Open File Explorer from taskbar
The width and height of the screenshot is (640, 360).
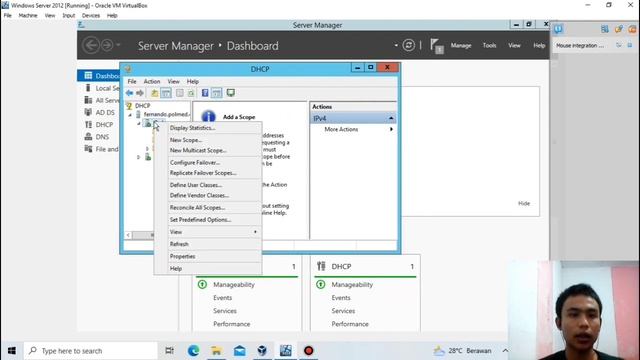[216, 351]
